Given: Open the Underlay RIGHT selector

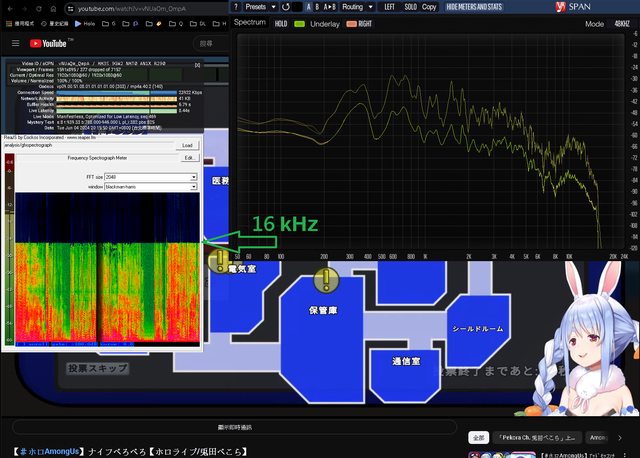Looking at the screenshot, I should [x=365, y=24].
